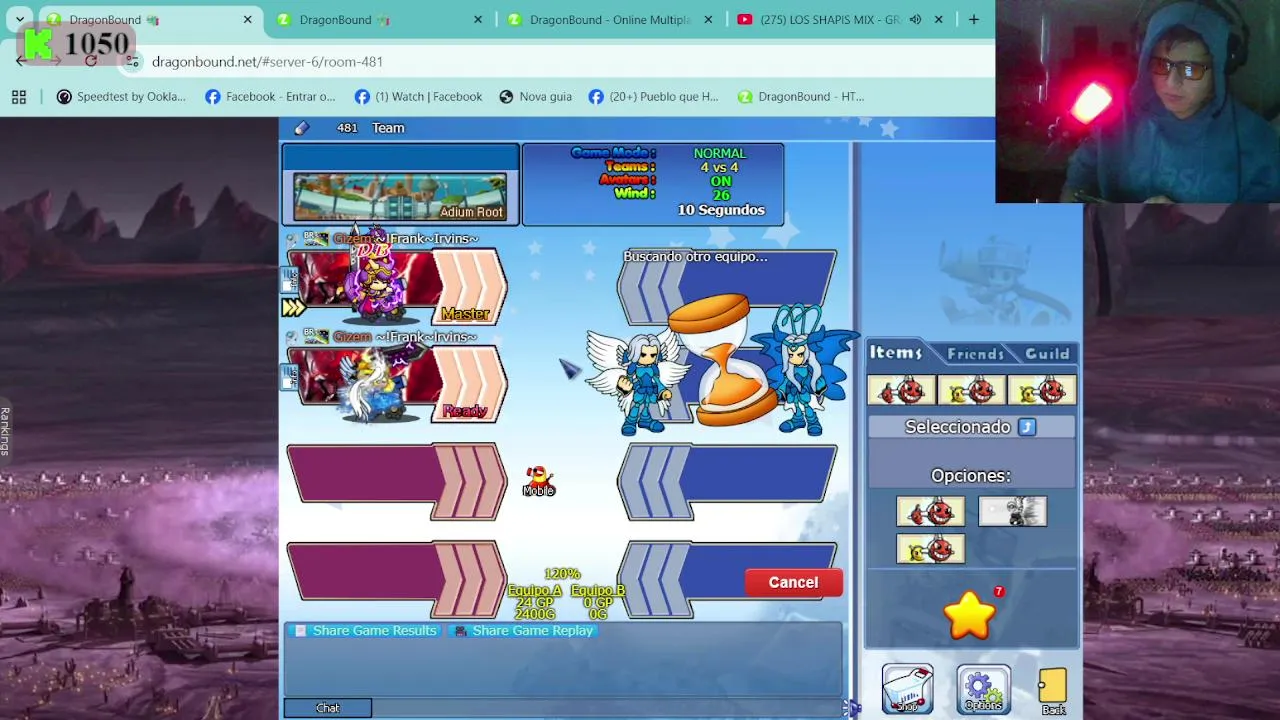This screenshot has width=1280, height=720.
Task: Switch to the Friends tab
Action: coord(975,353)
